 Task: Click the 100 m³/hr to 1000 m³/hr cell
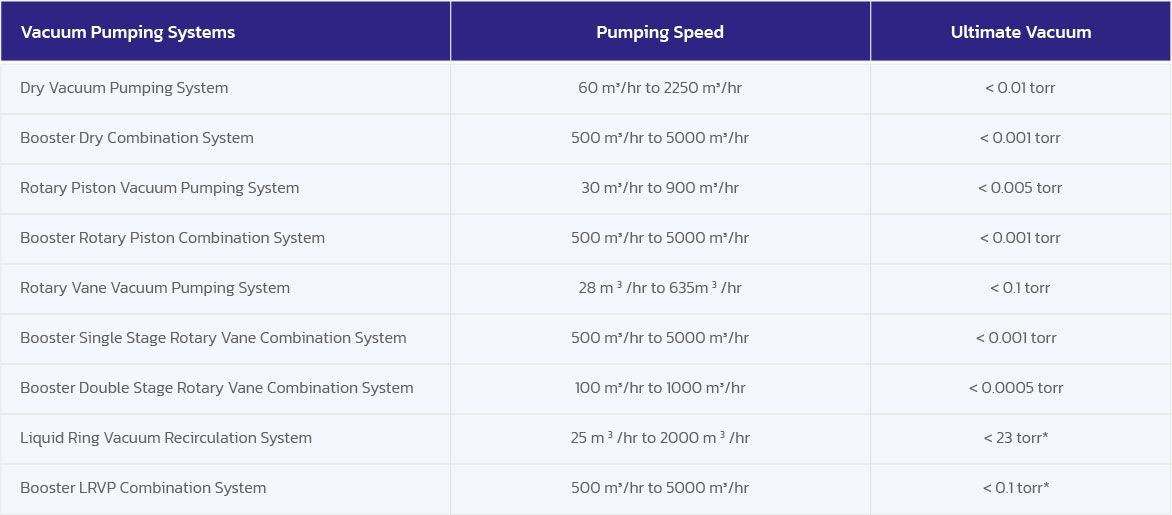(660, 388)
